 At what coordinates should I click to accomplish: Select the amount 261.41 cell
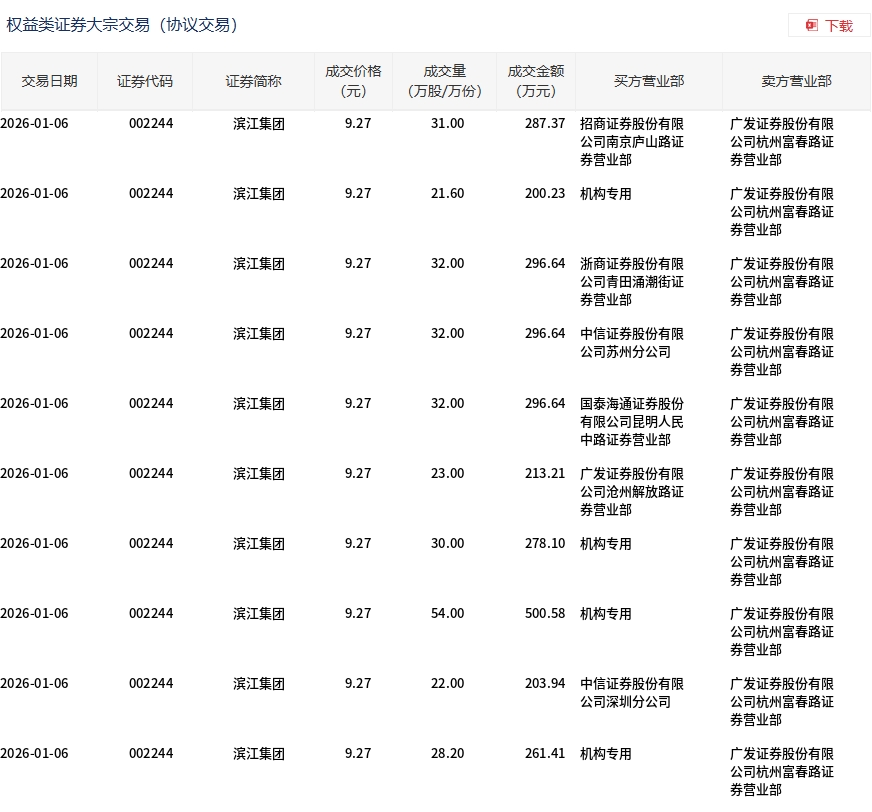click(x=544, y=754)
